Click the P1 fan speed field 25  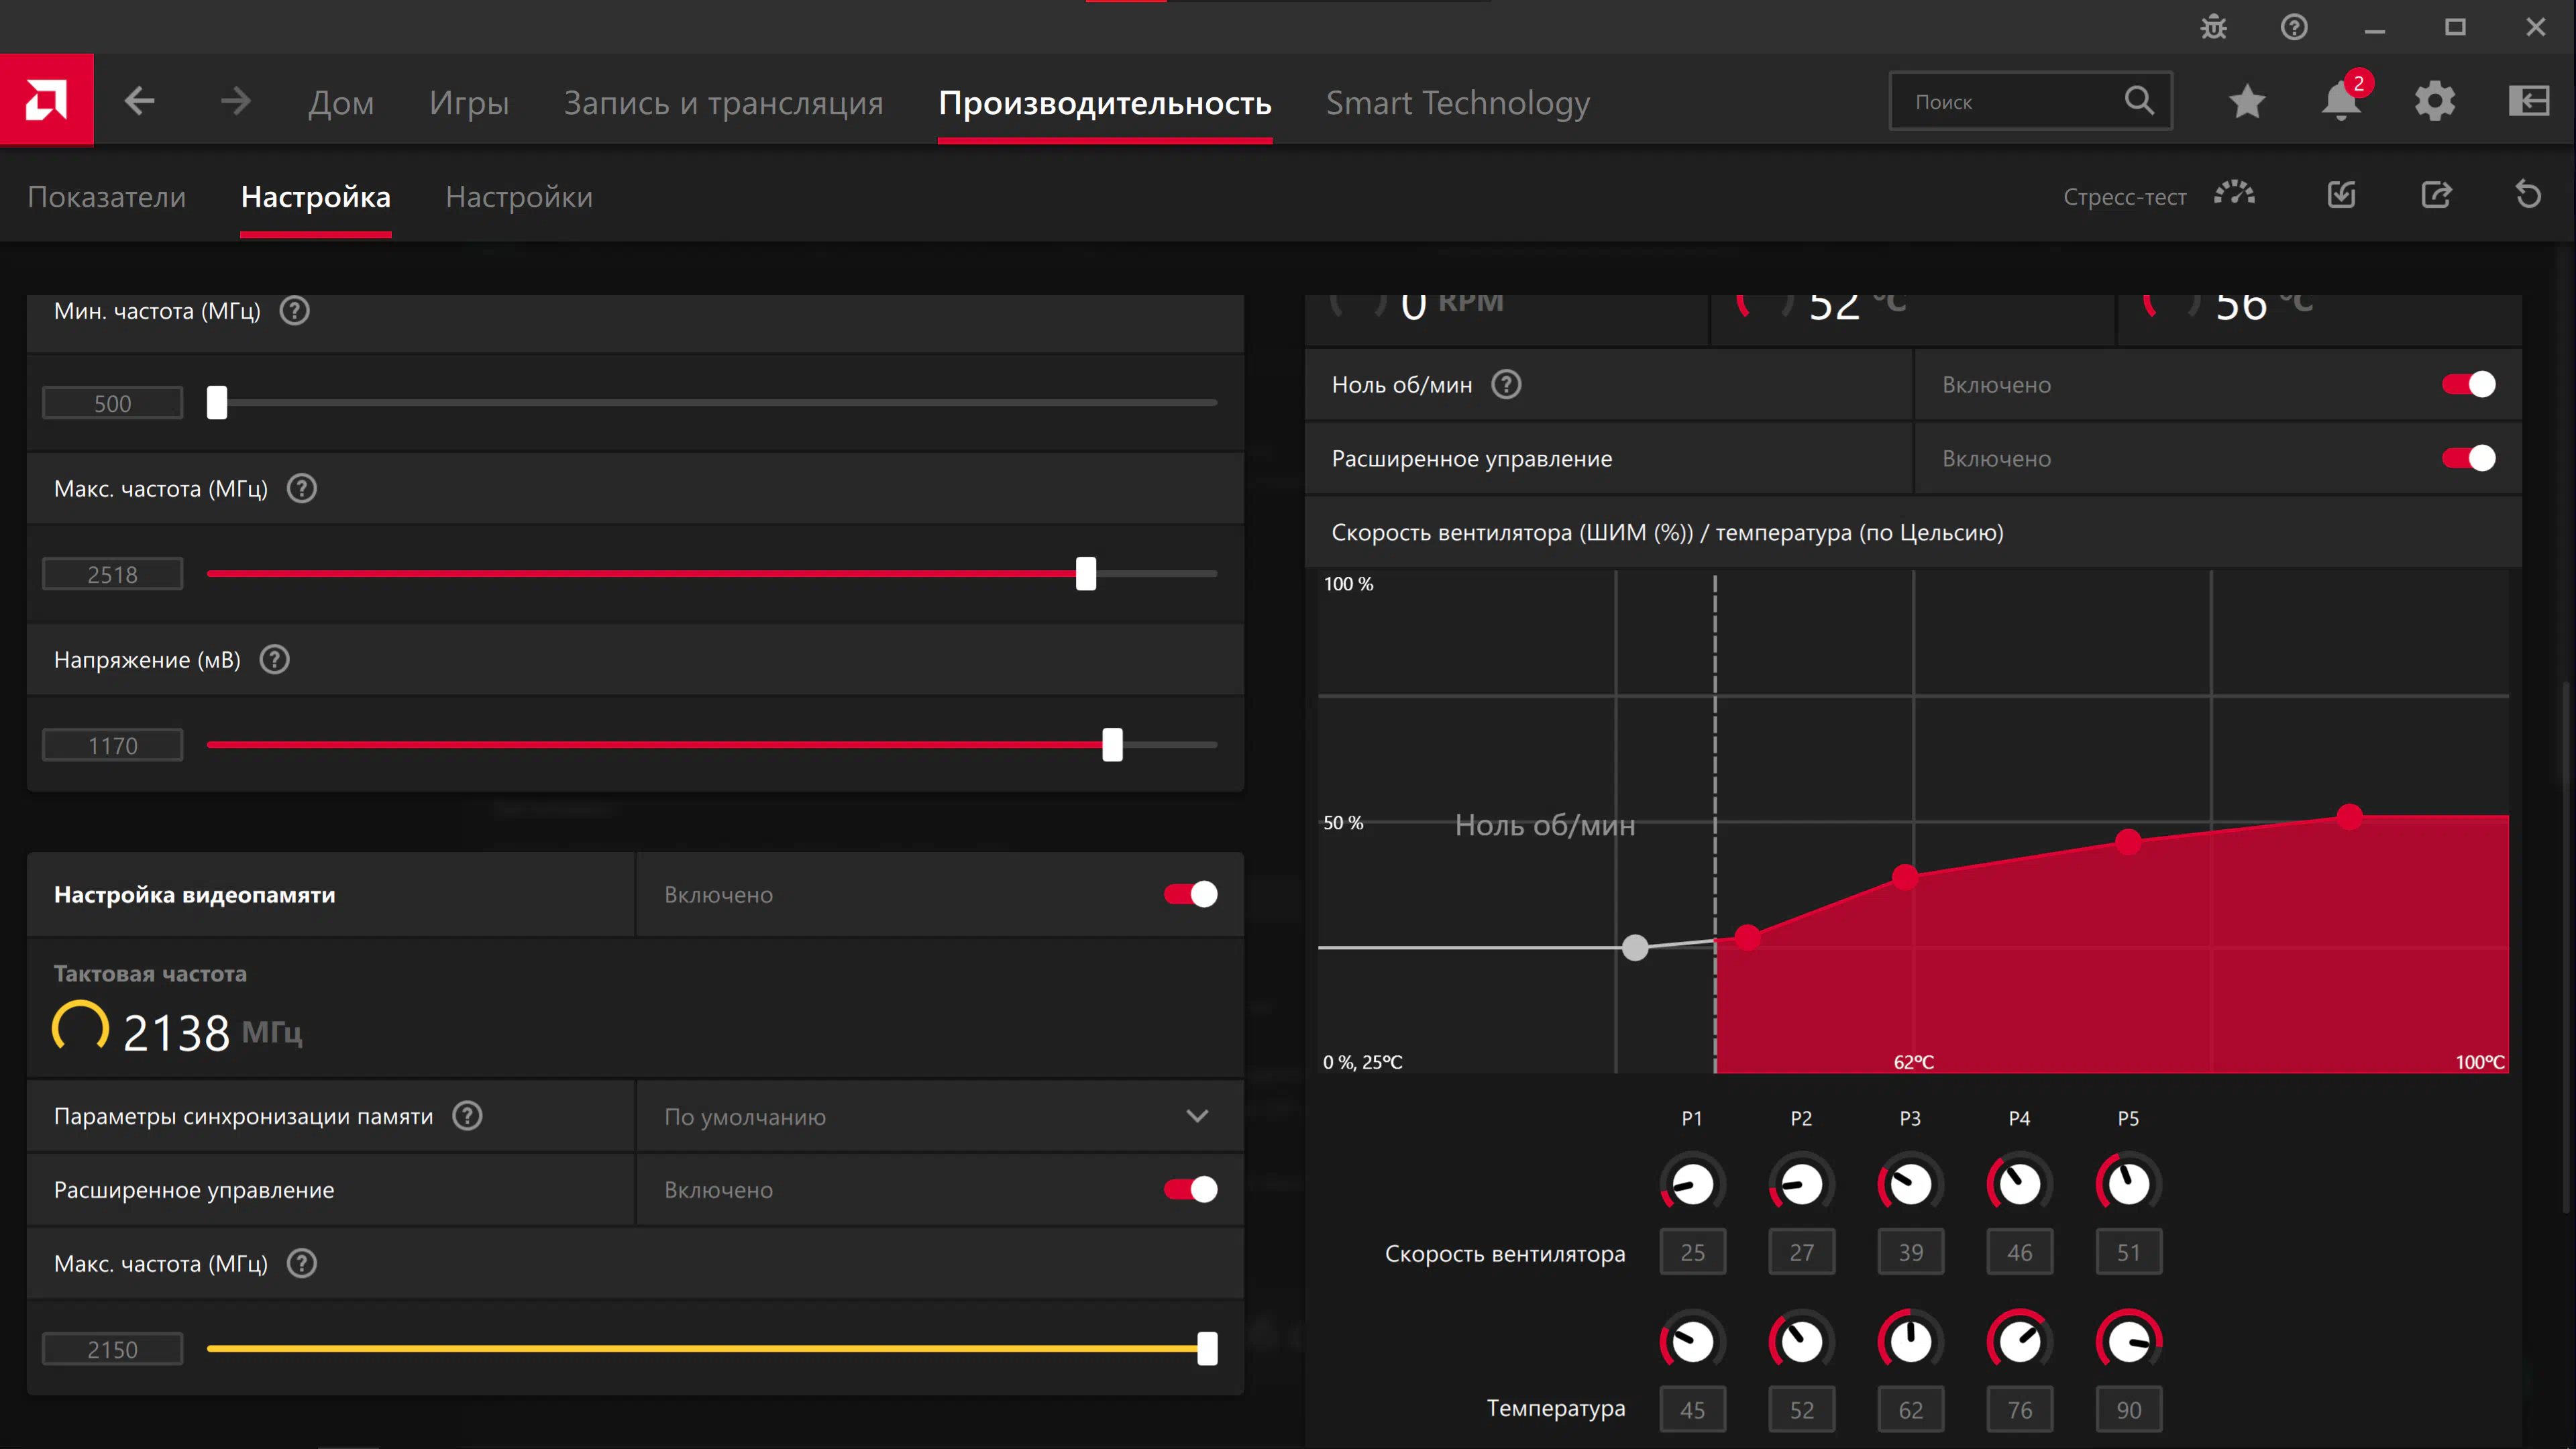coord(1692,1253)
